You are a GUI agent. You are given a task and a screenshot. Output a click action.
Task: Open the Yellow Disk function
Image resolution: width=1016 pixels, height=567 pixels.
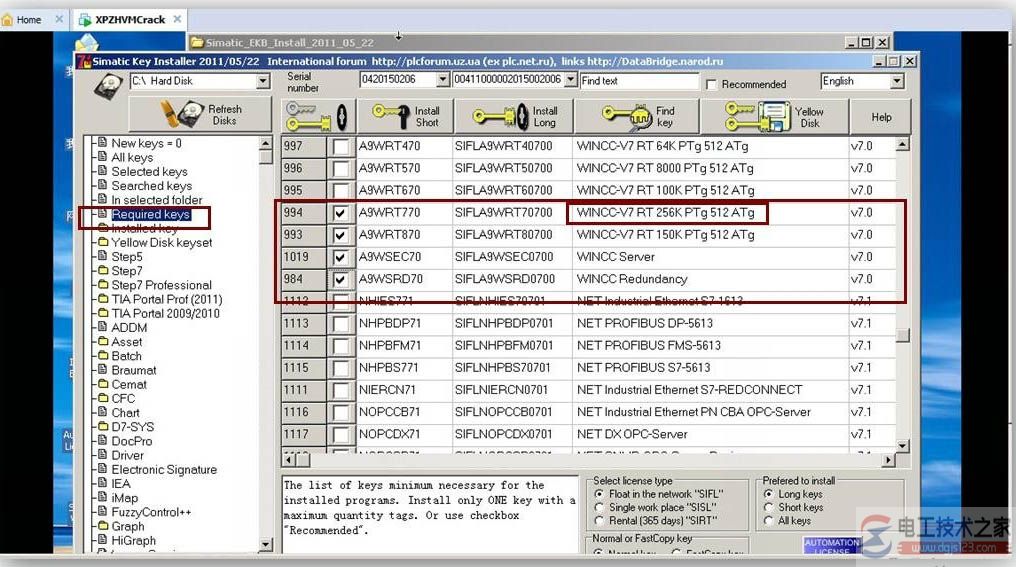coord(774,117)
